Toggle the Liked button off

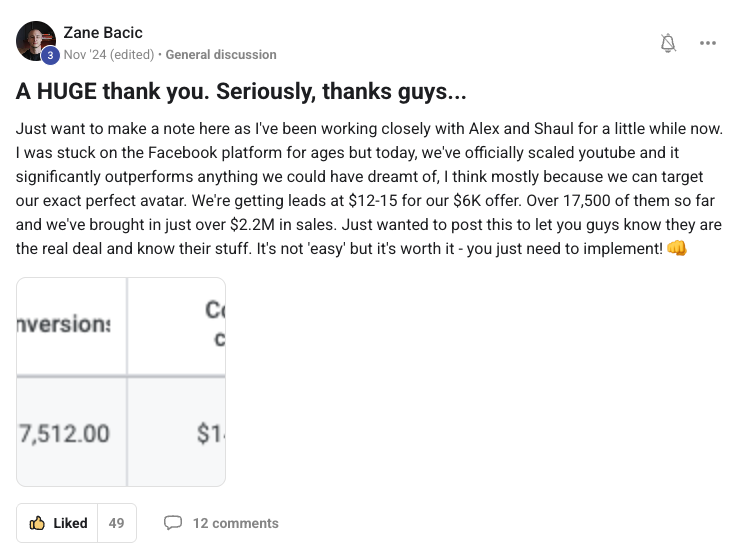tap(58, 523)
